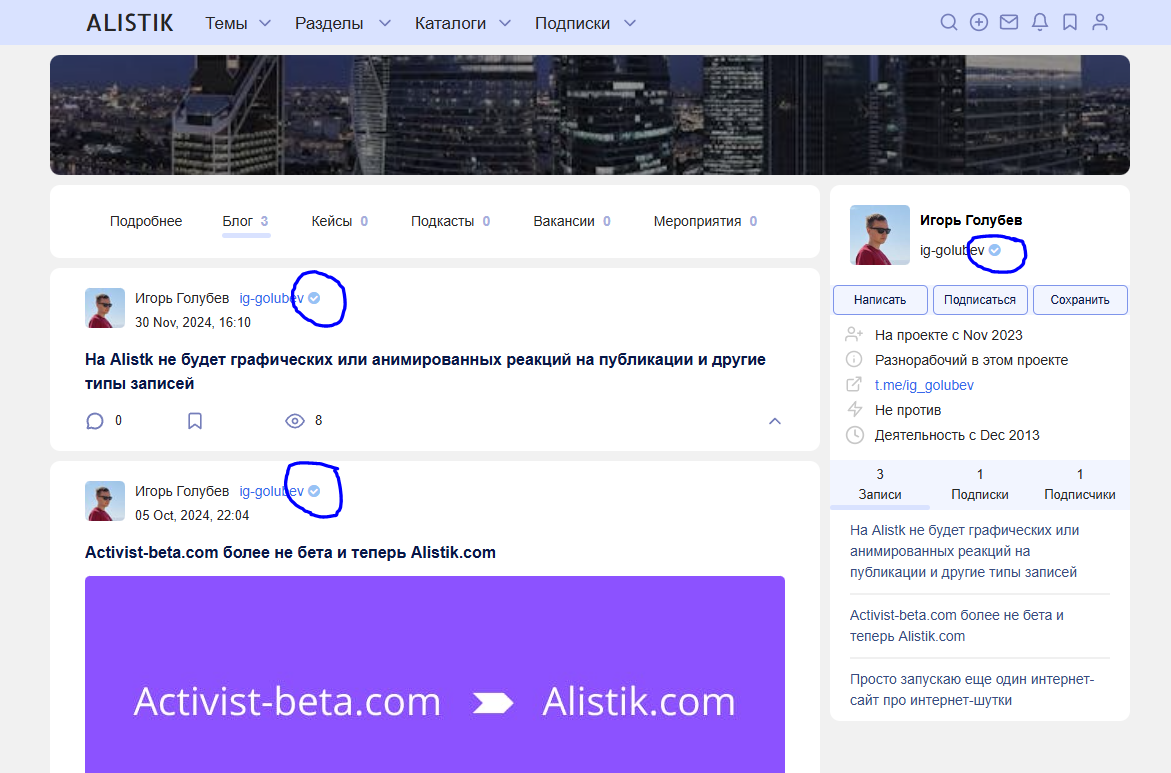Open the t.me/ig_golubev link

coord(924,385)
